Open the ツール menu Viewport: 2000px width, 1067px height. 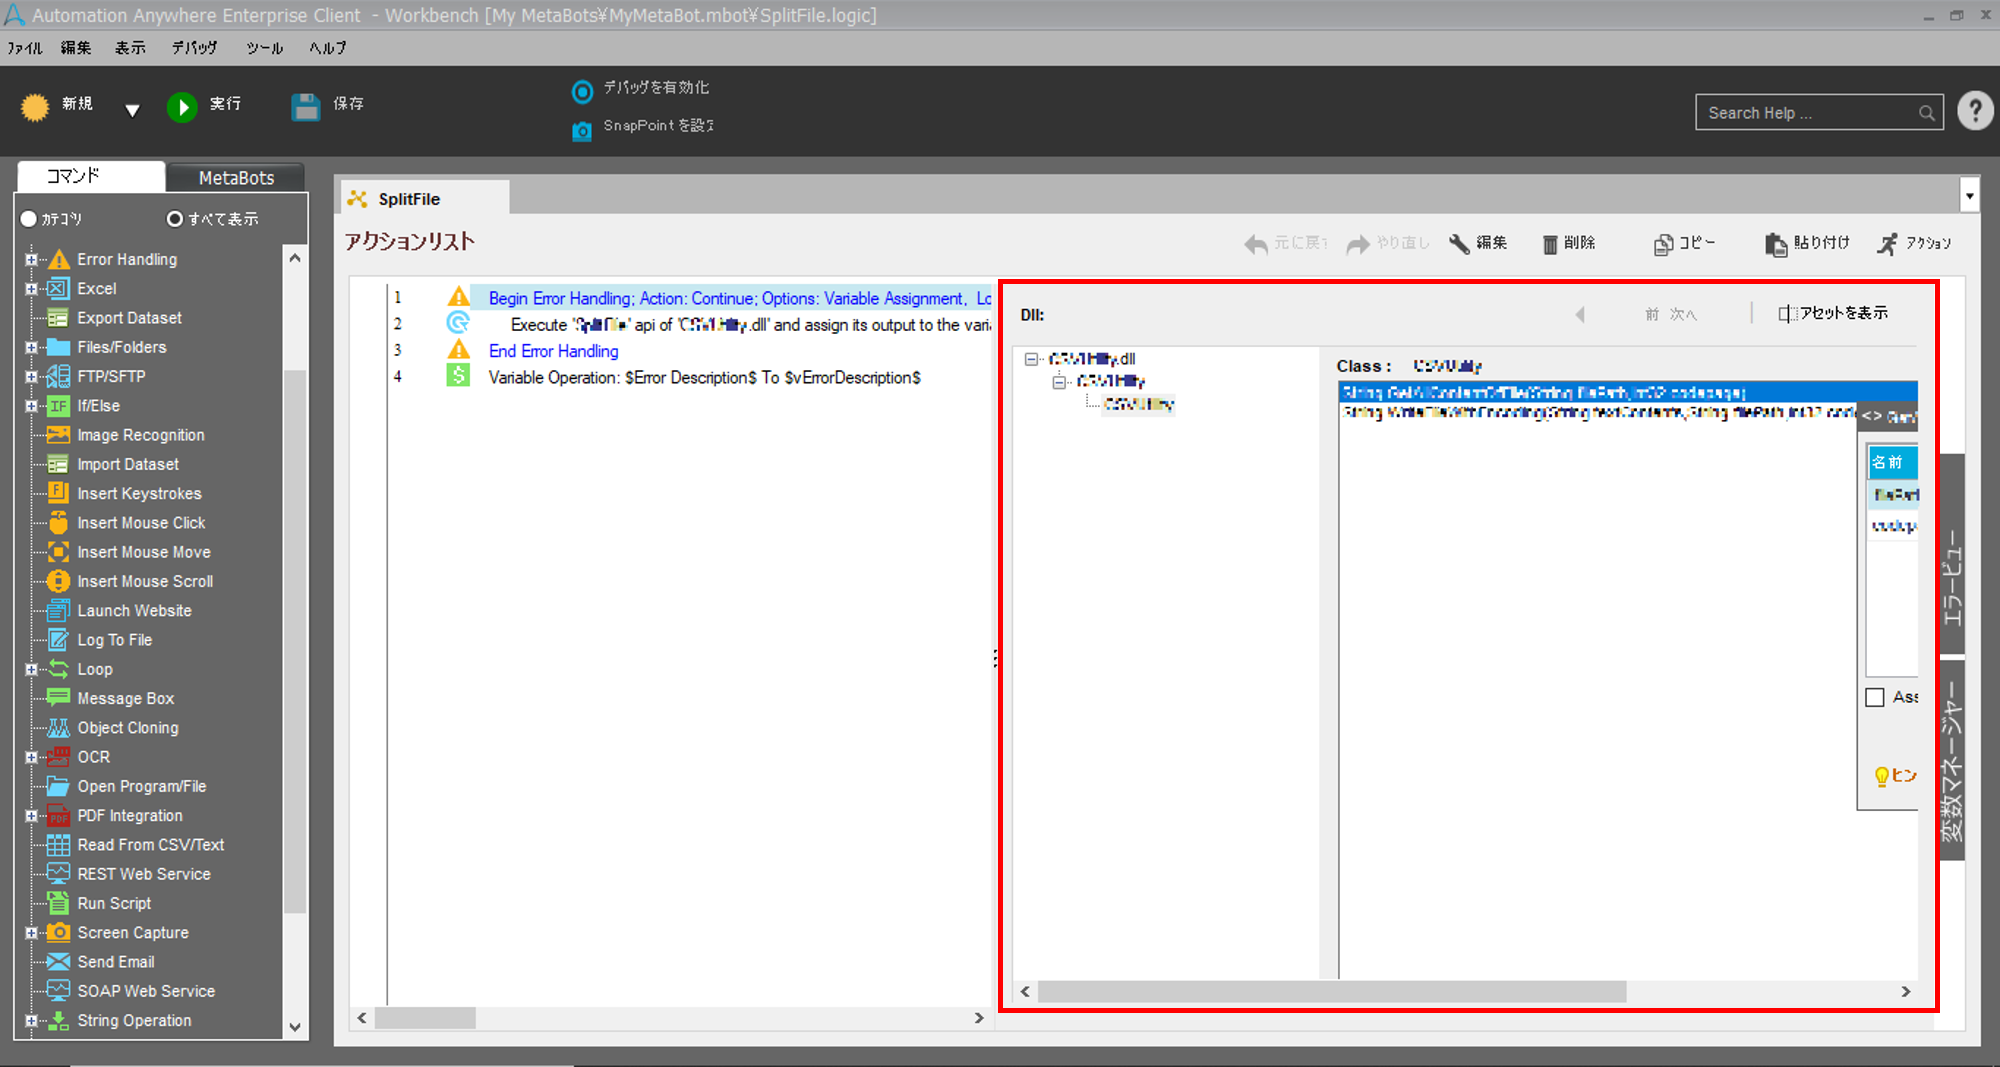click(x=264, y=48)
